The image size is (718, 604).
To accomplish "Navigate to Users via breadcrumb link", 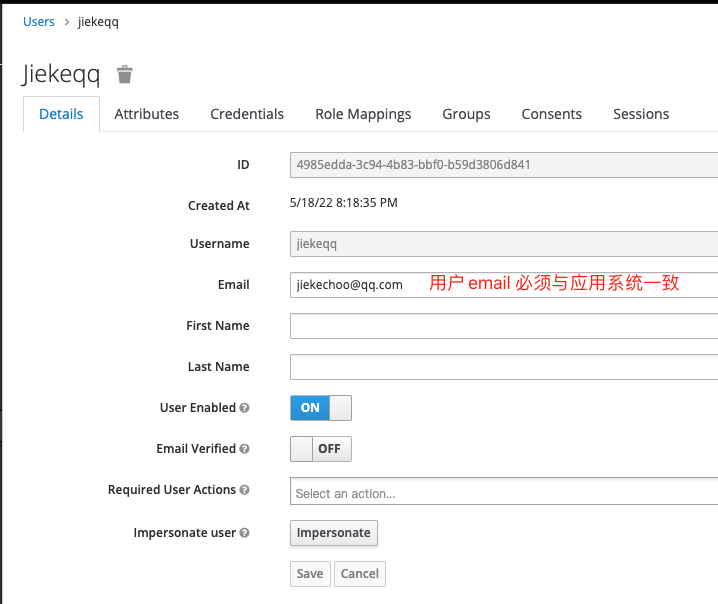I will (x=39, y=21).
